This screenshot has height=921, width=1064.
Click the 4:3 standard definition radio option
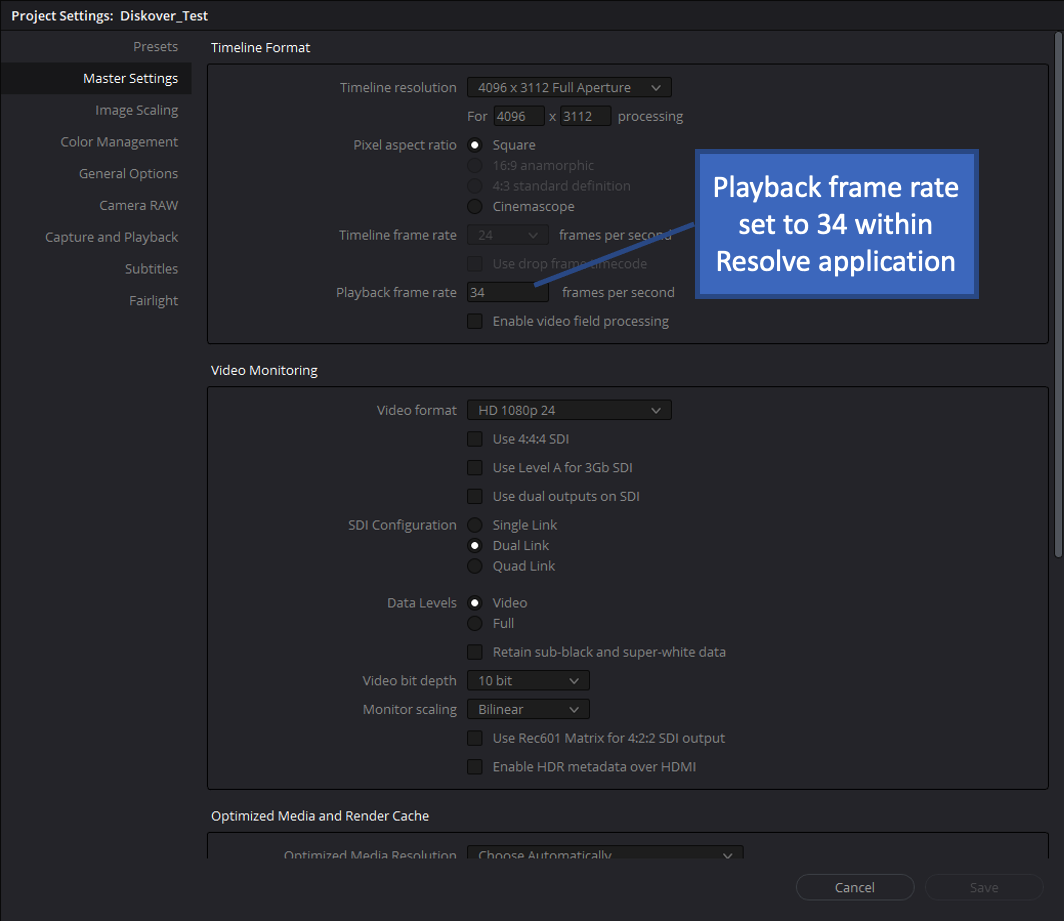tap(475, 186)
